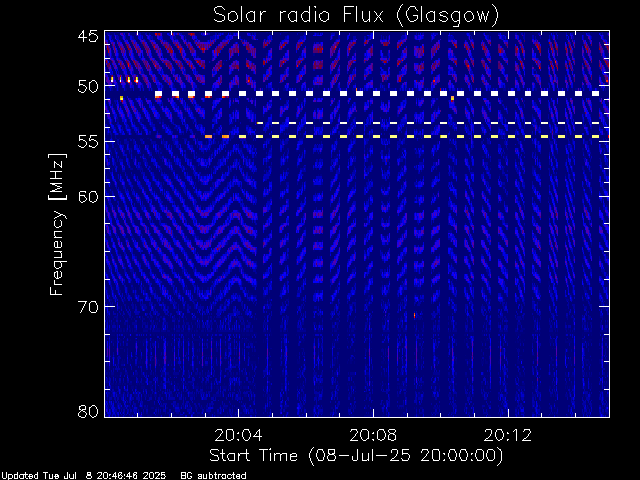Screen dimensions: 640x480
Task: Click the plot title "Solar radio Flux (Glasgow)"
Action: point(356,16)
